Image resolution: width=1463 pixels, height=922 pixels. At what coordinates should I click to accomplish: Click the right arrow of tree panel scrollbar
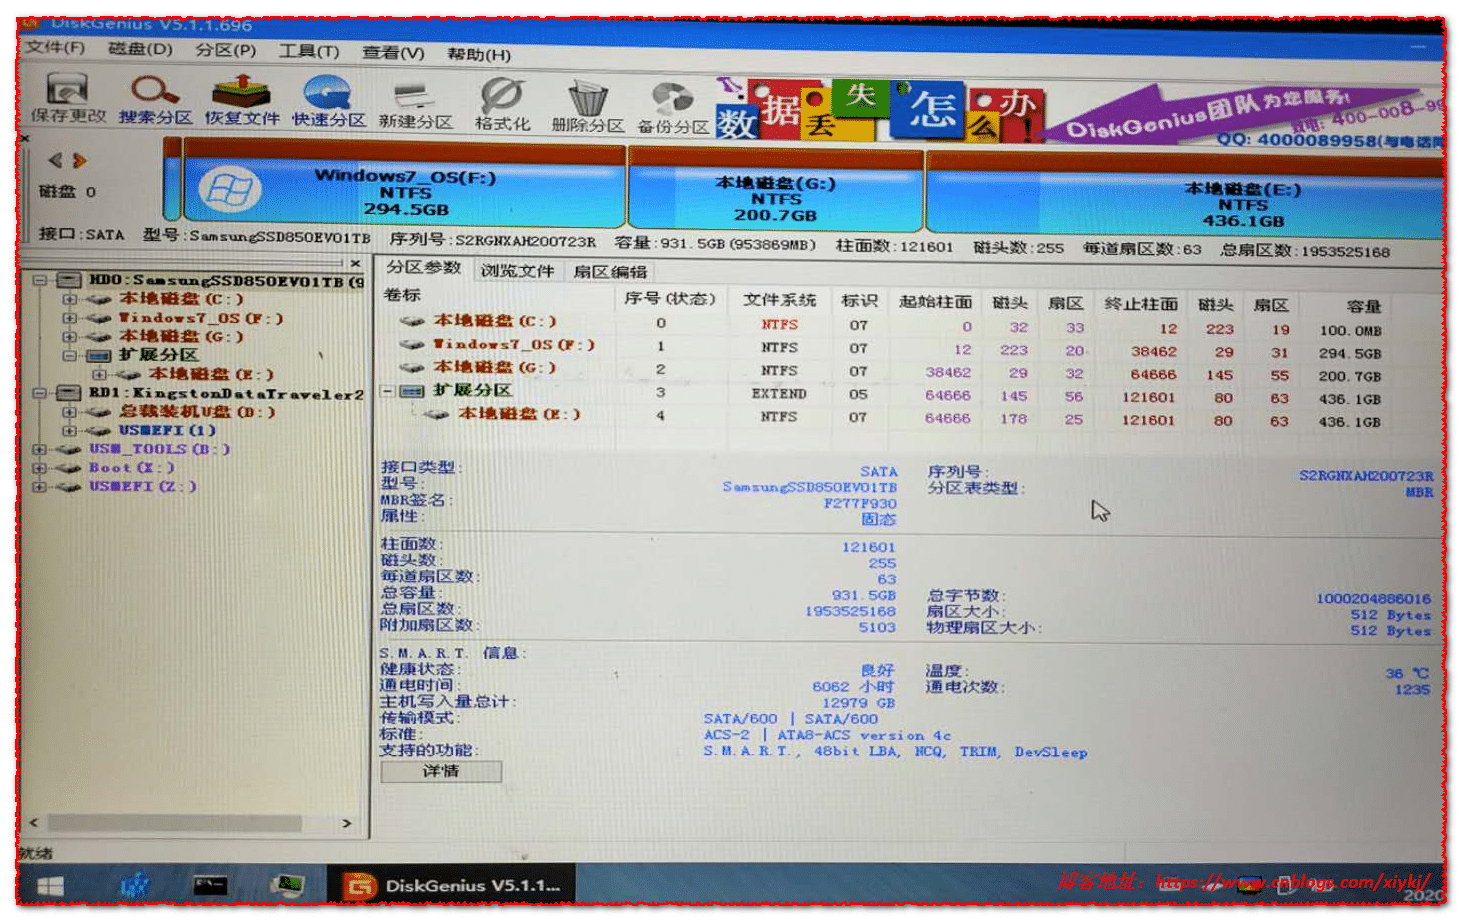pos(346,824)
